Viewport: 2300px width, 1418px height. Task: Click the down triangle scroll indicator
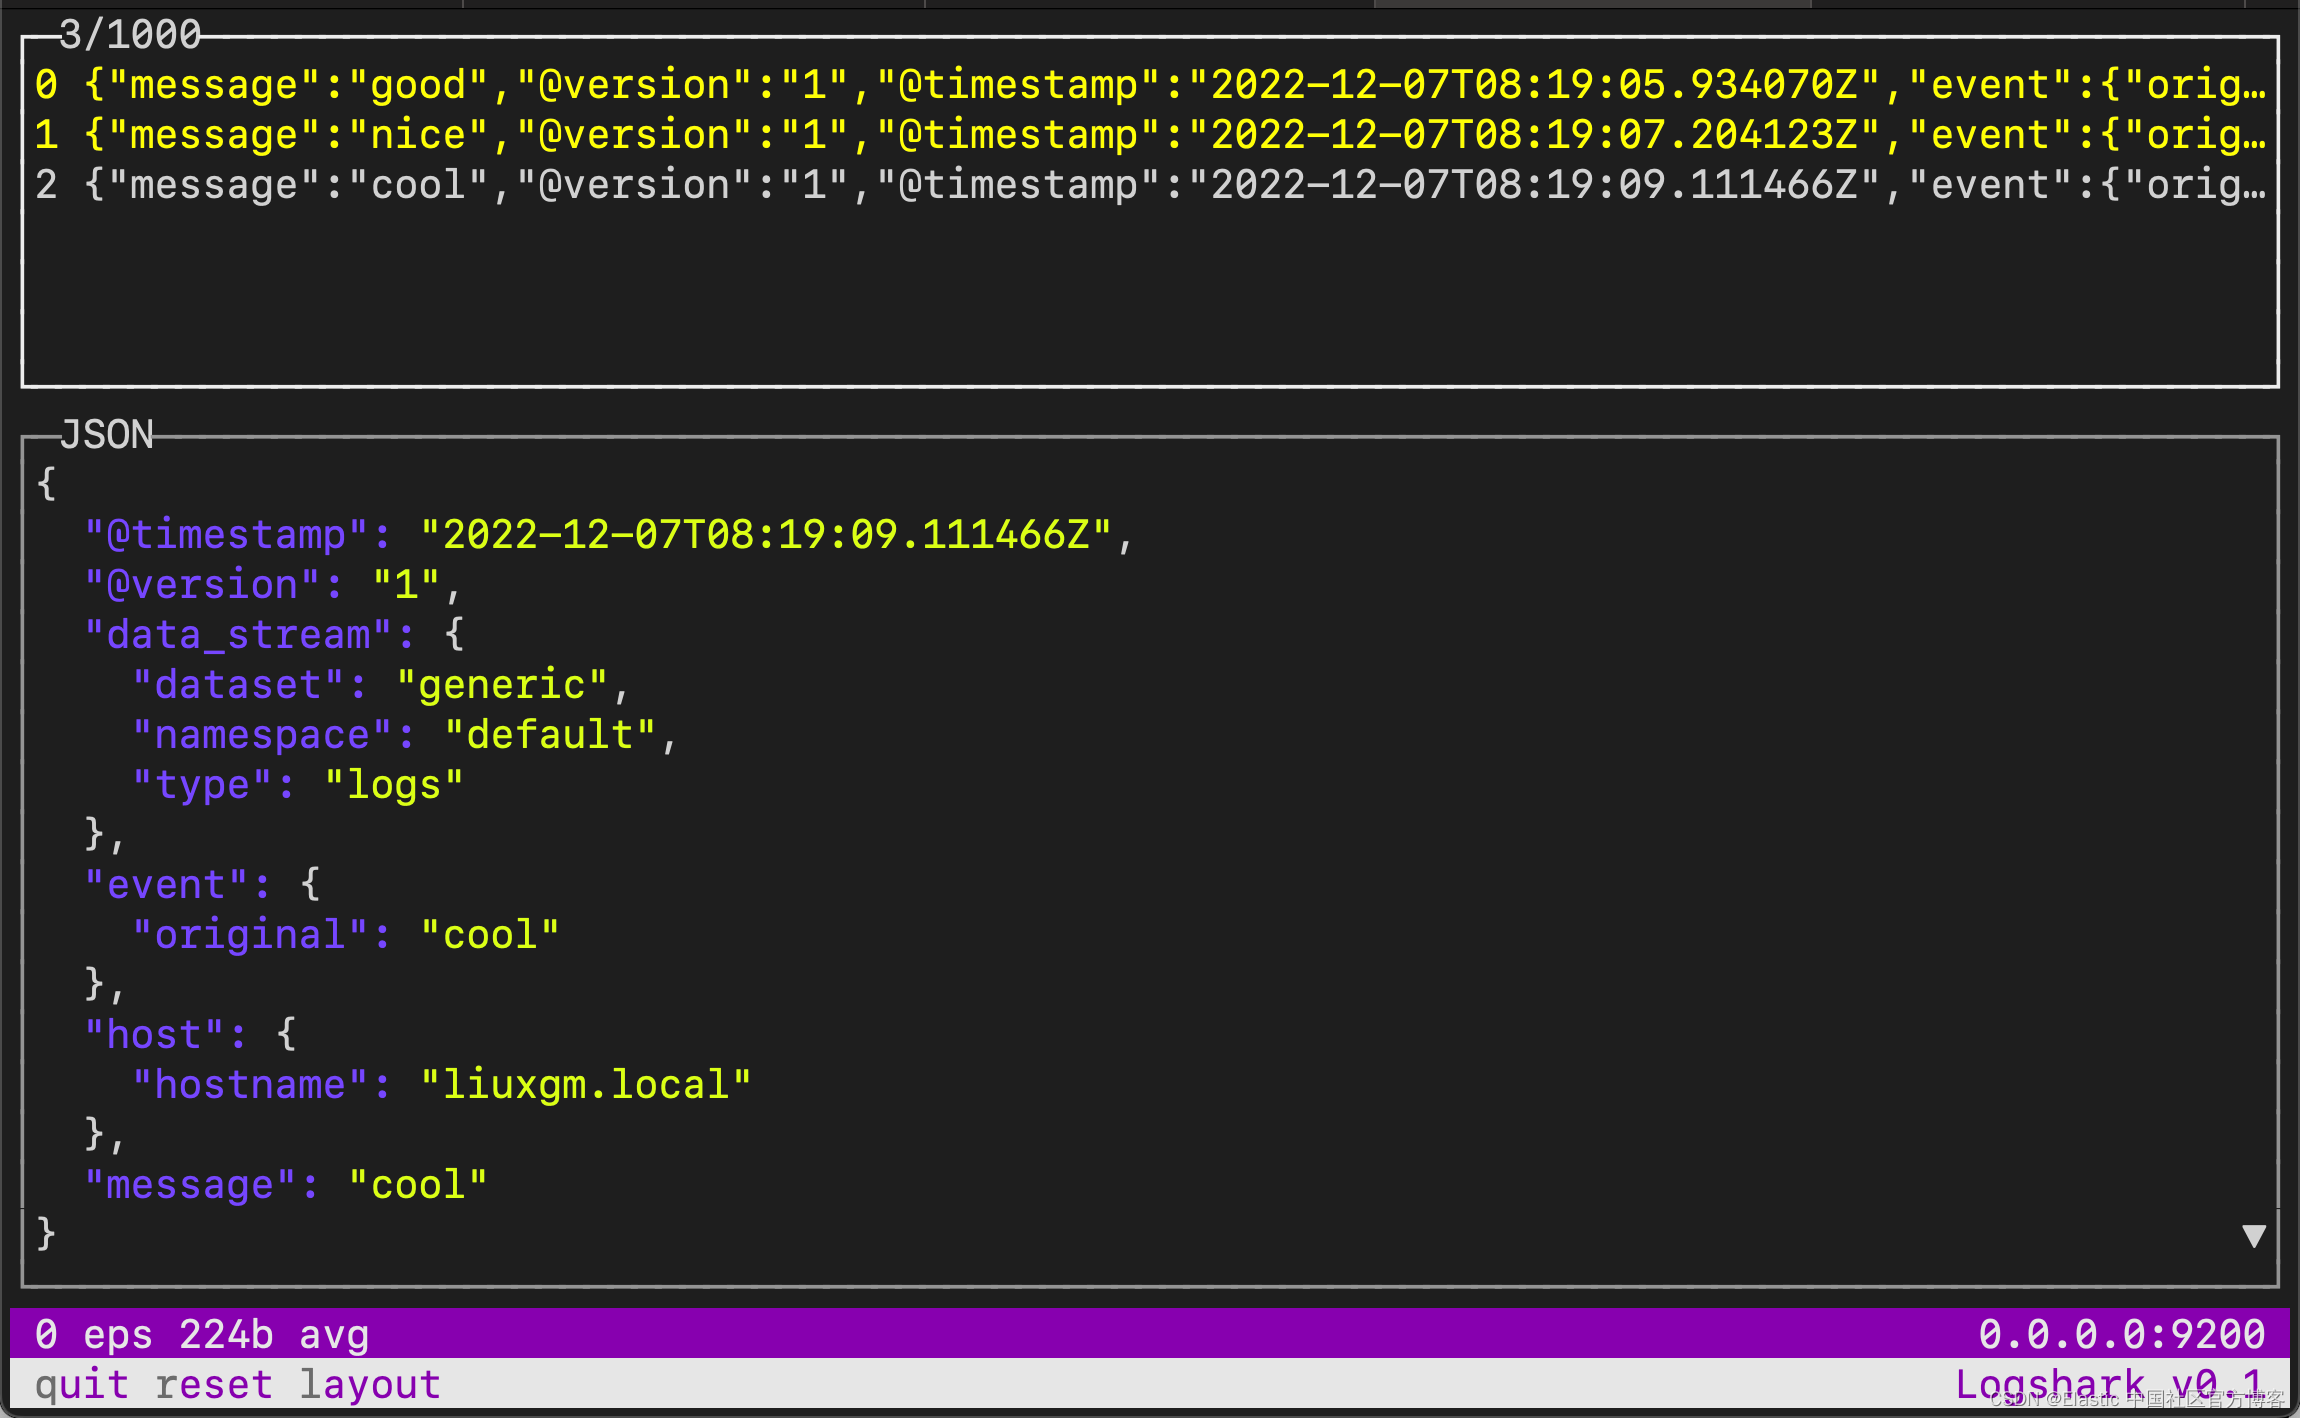tap(2252, 1234)
